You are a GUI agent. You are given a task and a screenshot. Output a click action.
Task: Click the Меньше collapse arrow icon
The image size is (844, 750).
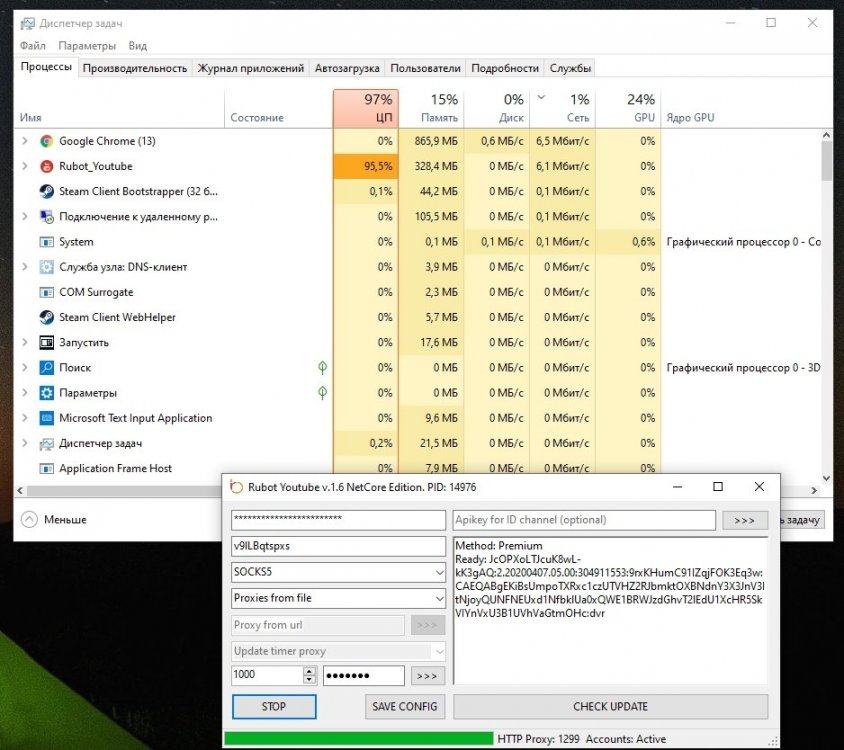pyautogui.click(x=28, y=519)
